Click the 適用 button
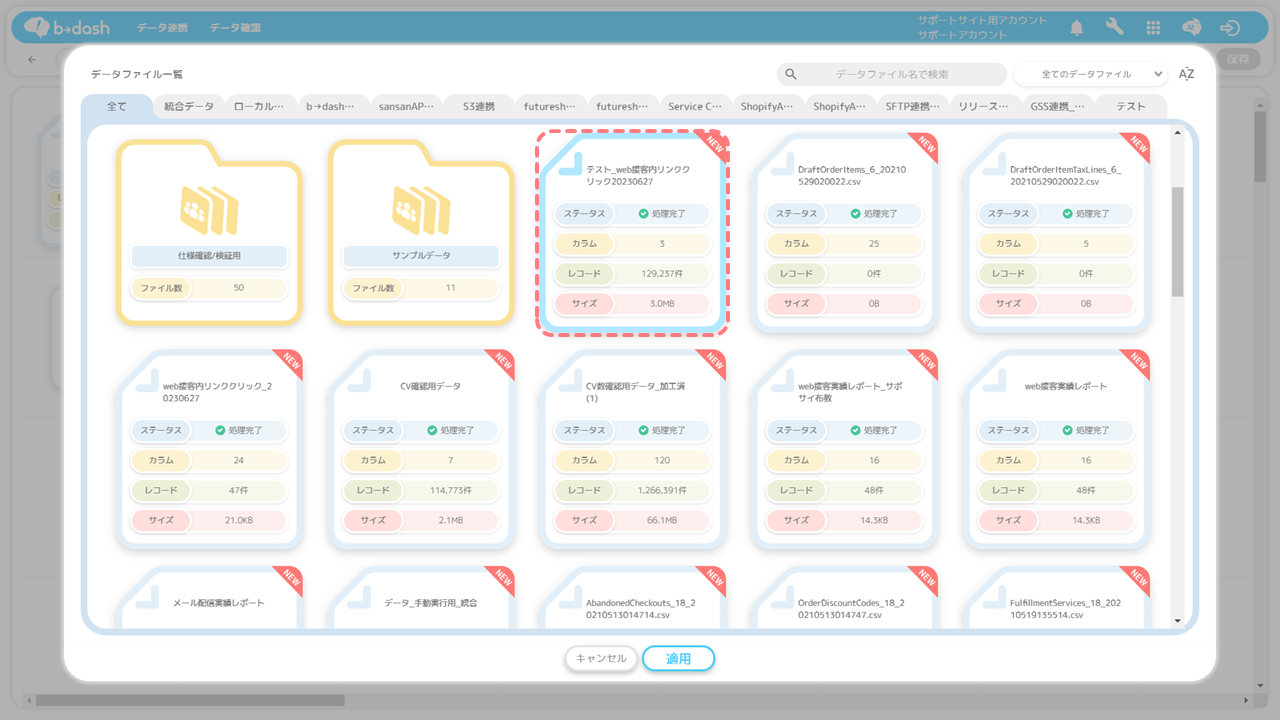 point(679,658)
